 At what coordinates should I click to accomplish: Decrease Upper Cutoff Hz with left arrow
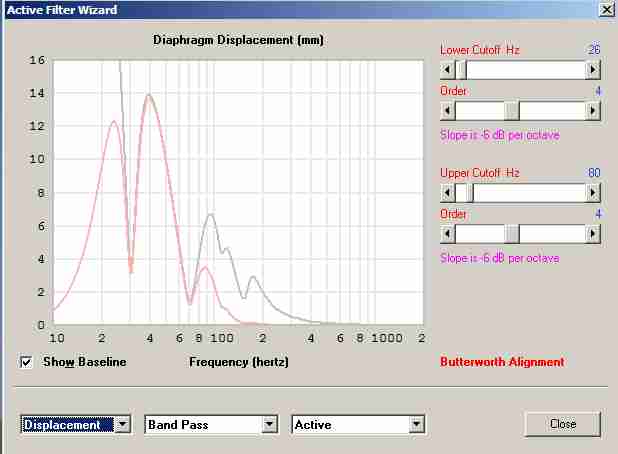click(447, 193)
